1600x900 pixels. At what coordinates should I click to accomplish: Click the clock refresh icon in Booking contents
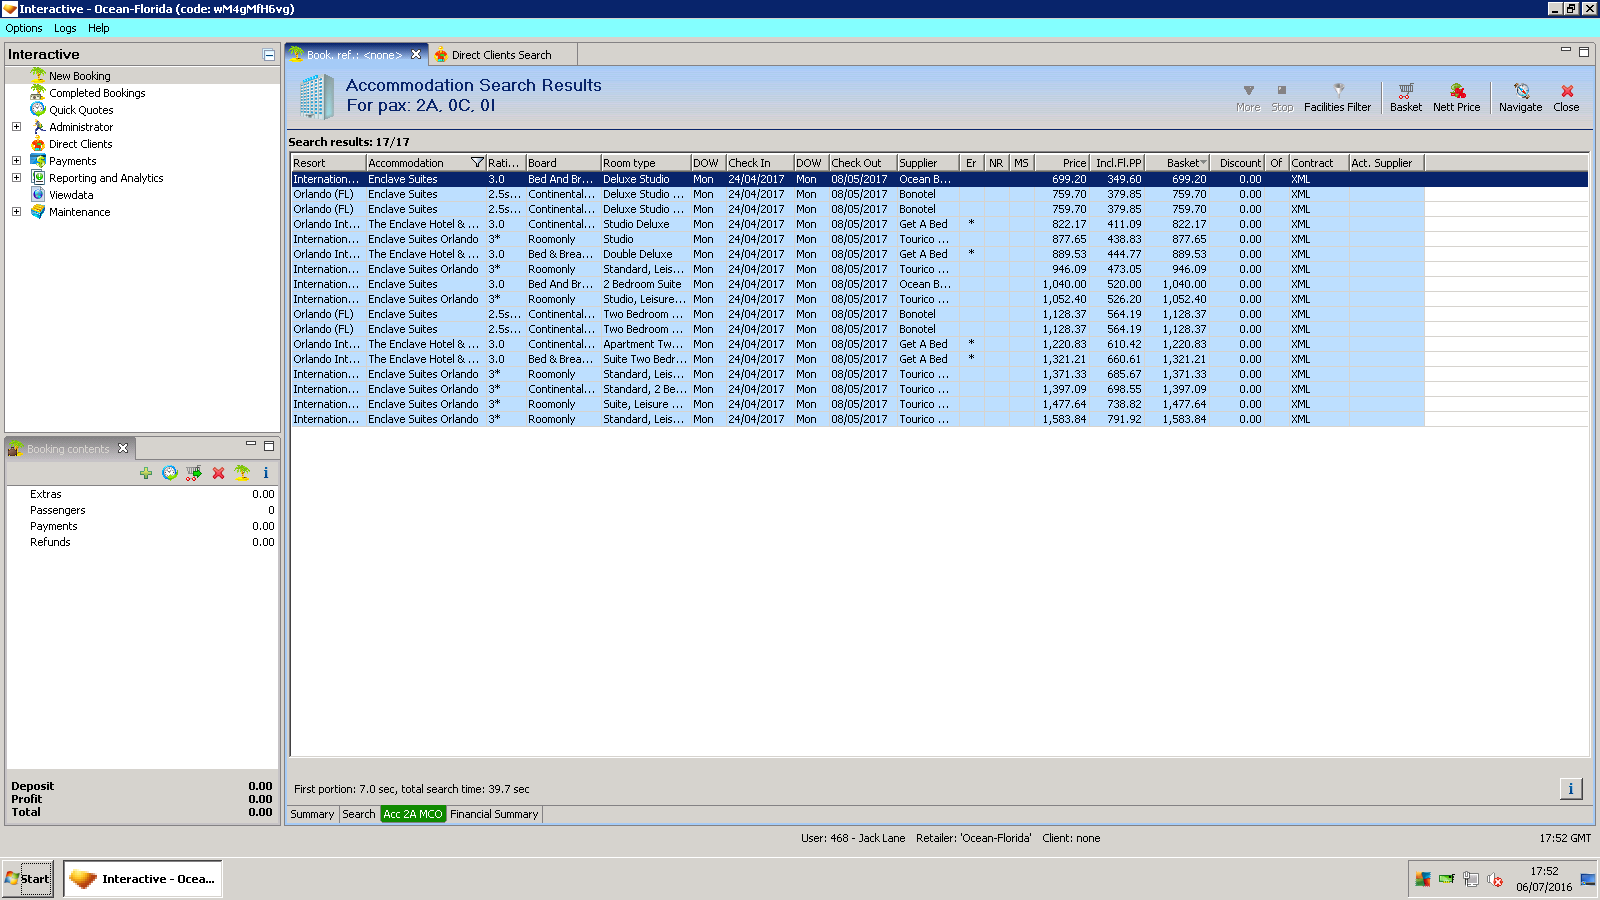coord(170,473)
